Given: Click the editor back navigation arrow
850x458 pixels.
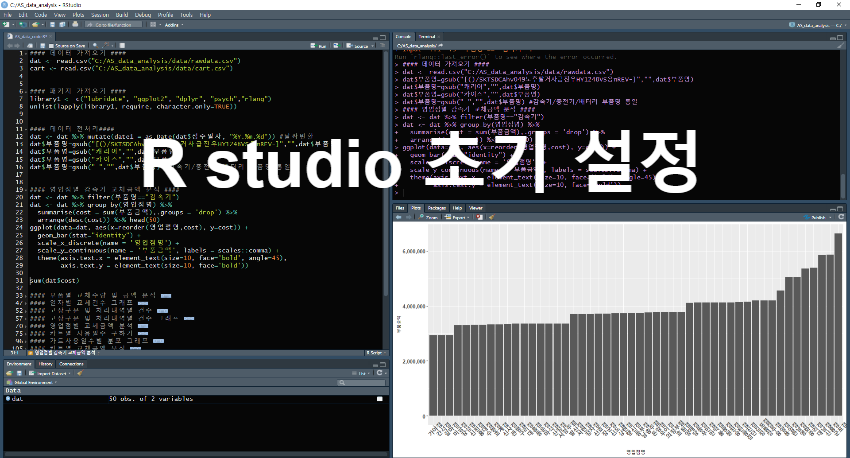Looking at the screenshot, I should coord(9,46).
